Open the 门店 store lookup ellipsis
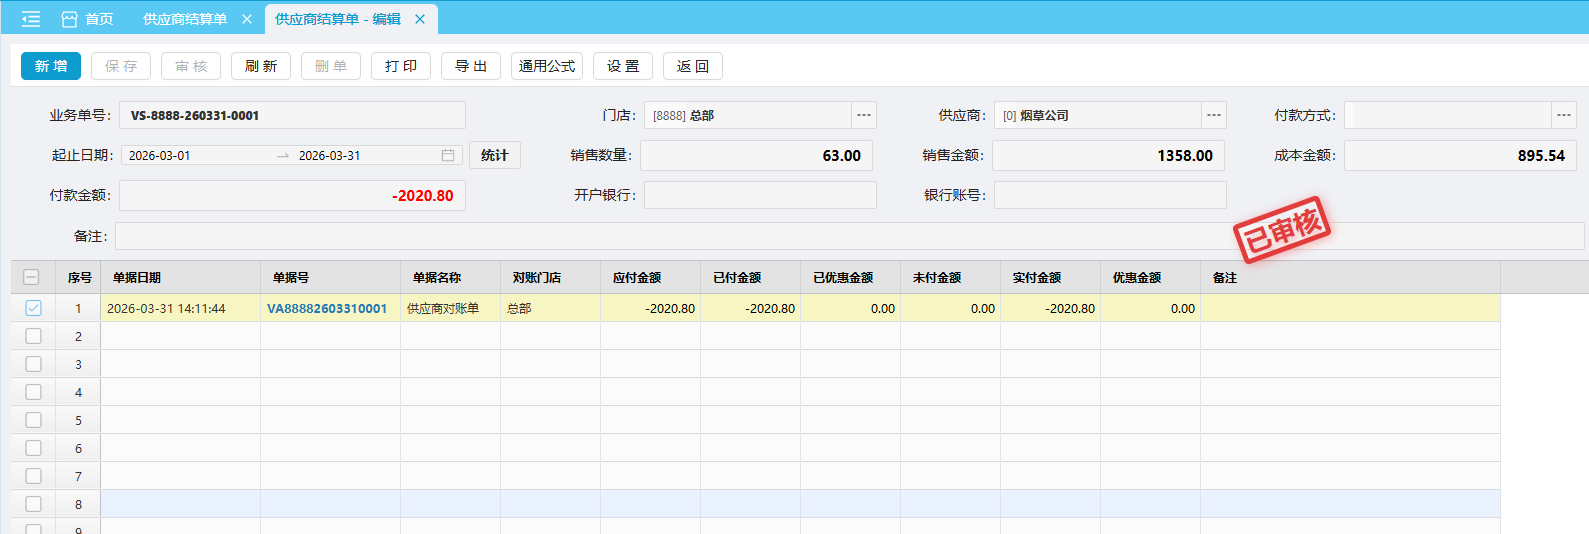The height and width of the screenshot is (534, 1589). [x=864, y=115]
